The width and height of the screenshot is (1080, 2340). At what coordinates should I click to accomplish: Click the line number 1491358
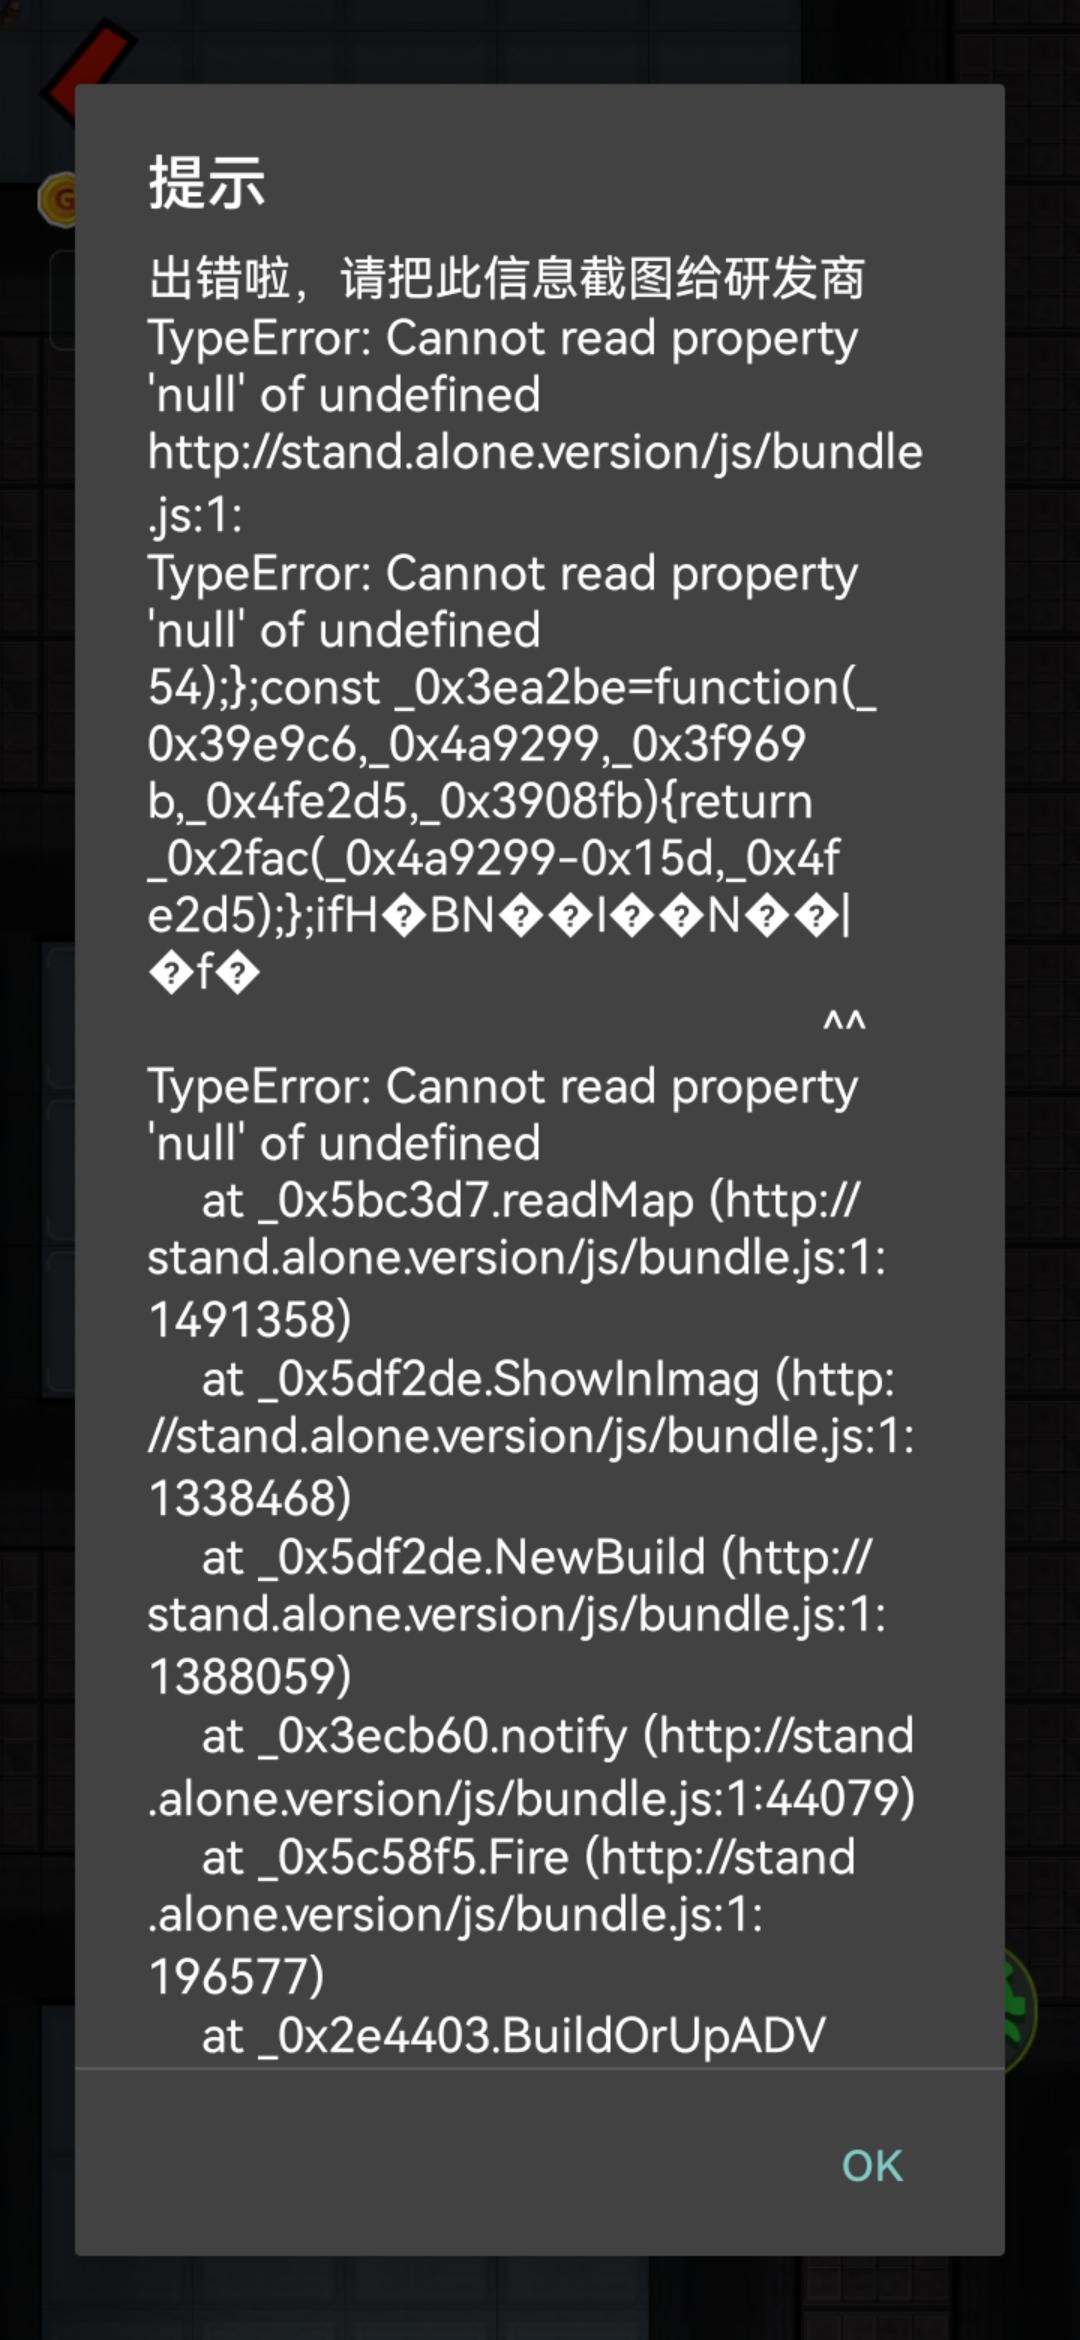point(250,1320)
